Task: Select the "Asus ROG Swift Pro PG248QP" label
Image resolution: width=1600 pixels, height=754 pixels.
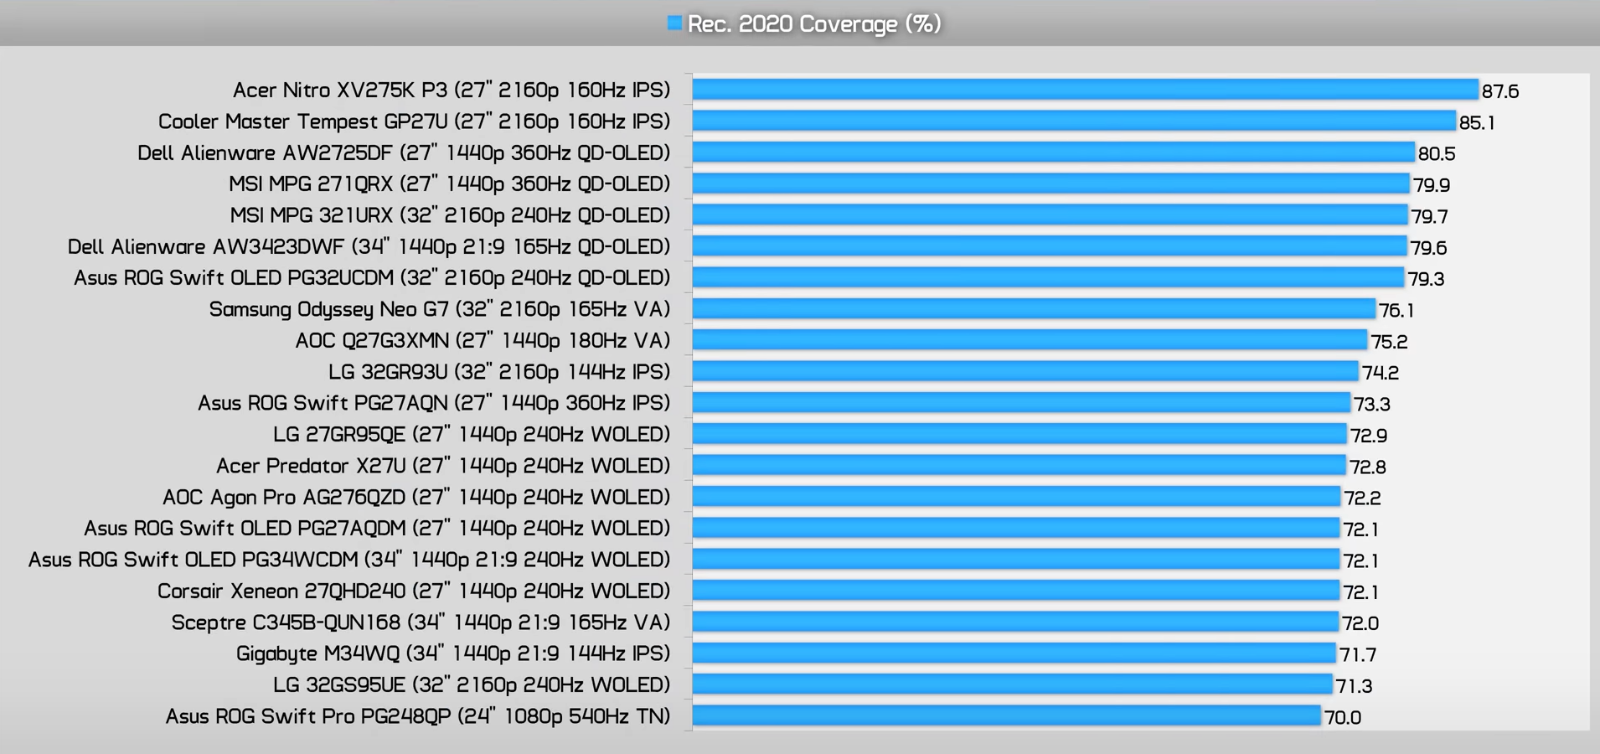Action: [417, 716]
